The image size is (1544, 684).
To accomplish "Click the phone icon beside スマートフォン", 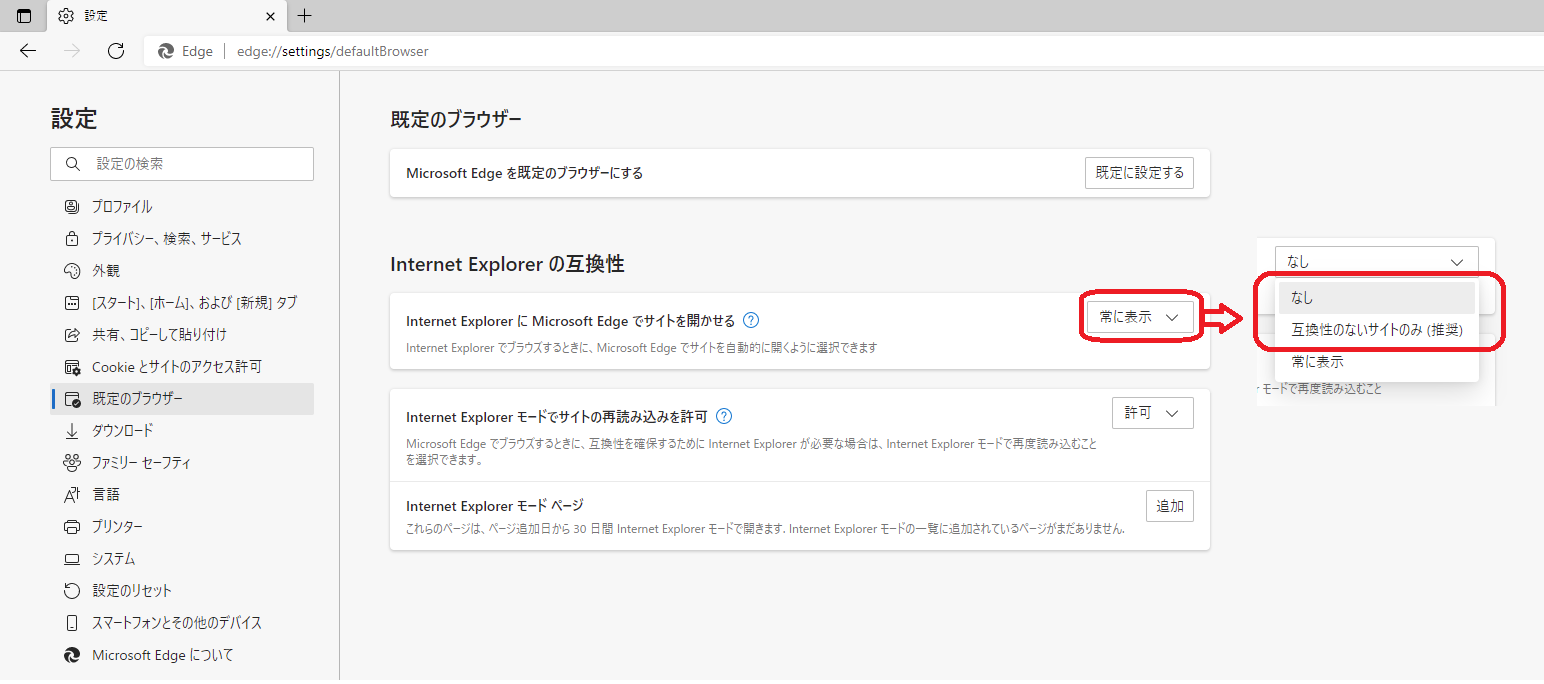I will [72, 623].
